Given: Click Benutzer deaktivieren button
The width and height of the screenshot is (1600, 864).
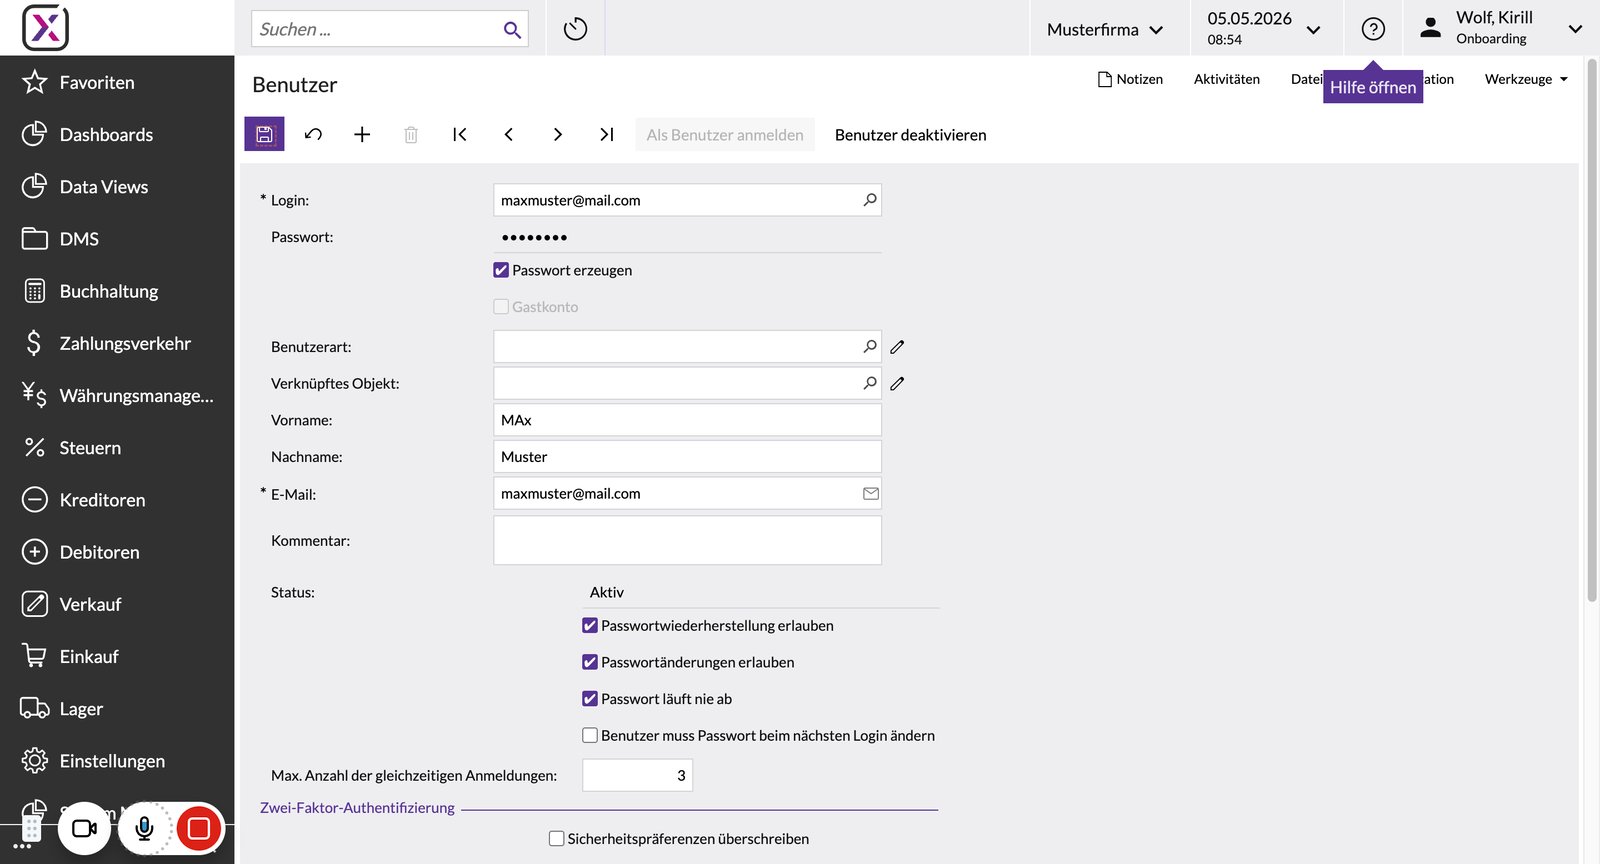Looking at the screenshot, I should (910, 135).
